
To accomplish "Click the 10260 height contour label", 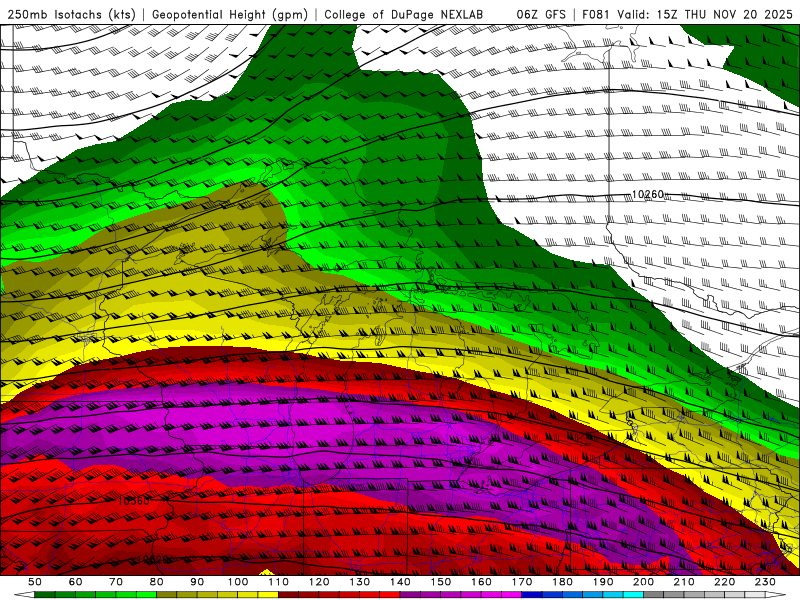I will point(647,194).
